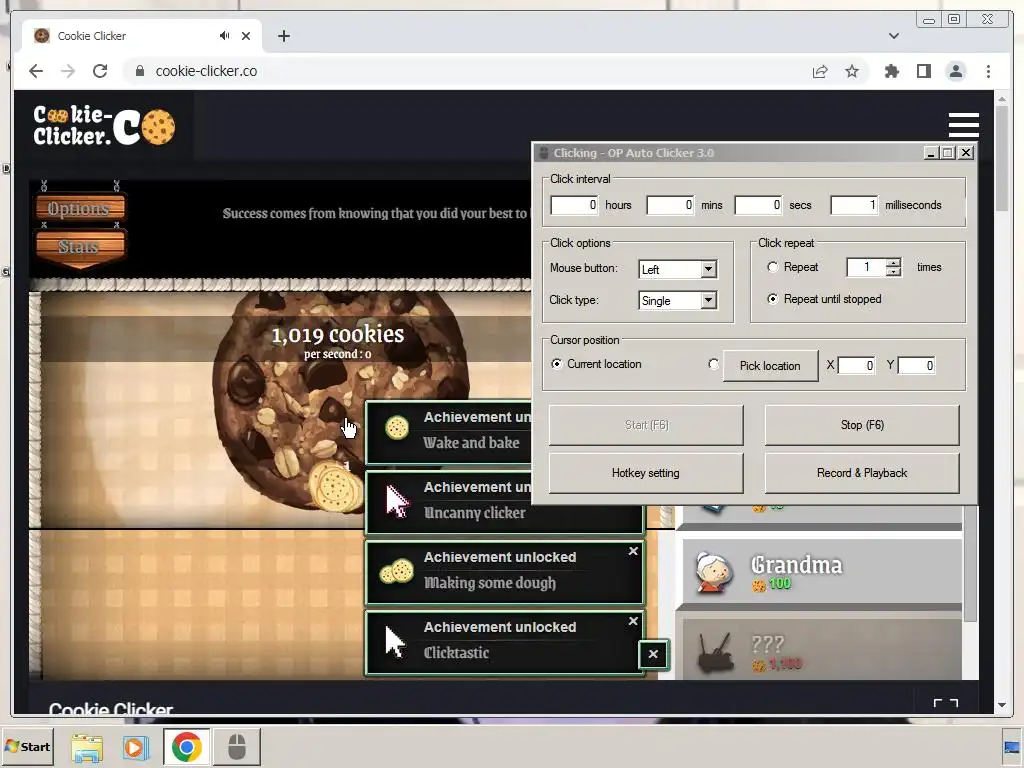The width and height of the screenshot is (1024, 768).
Task: Click the page vertical scrollbar thumb
Action: point(1002,158)
